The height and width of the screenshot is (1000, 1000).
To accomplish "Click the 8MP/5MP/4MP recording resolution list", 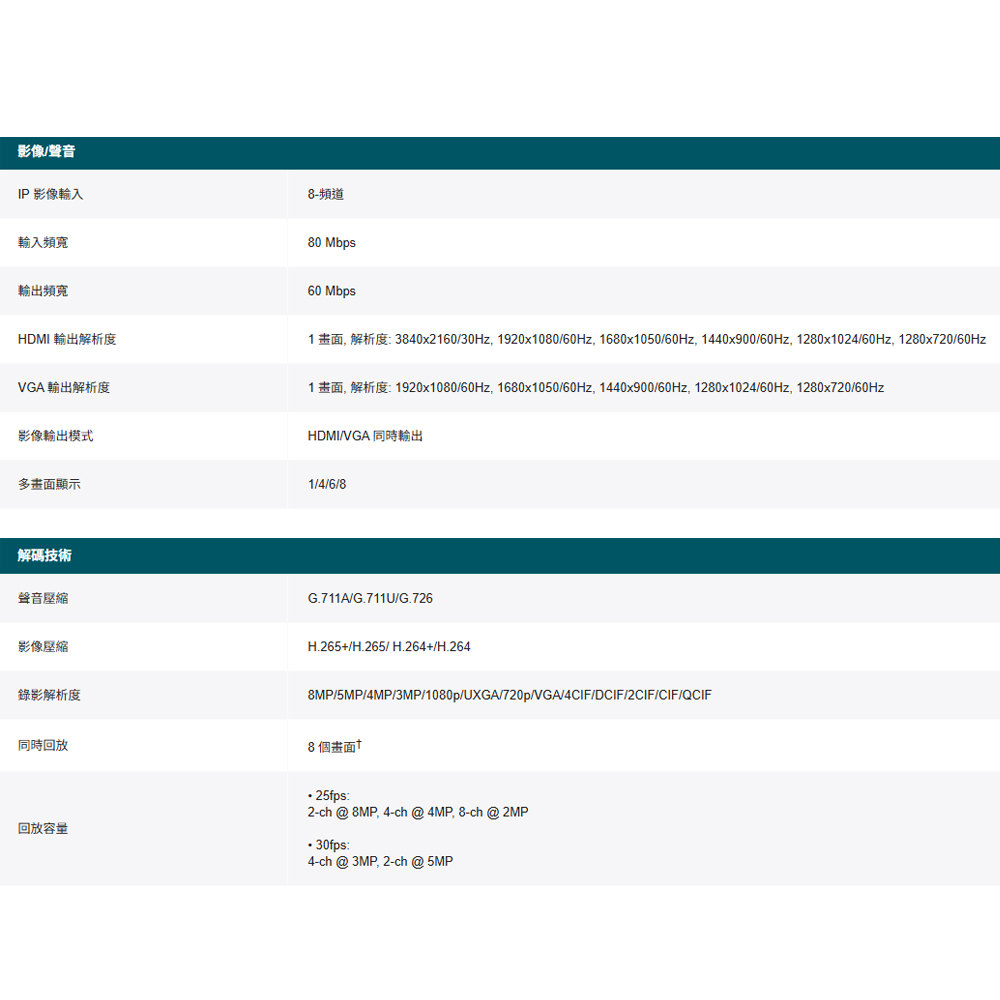I will click(509, 695).
